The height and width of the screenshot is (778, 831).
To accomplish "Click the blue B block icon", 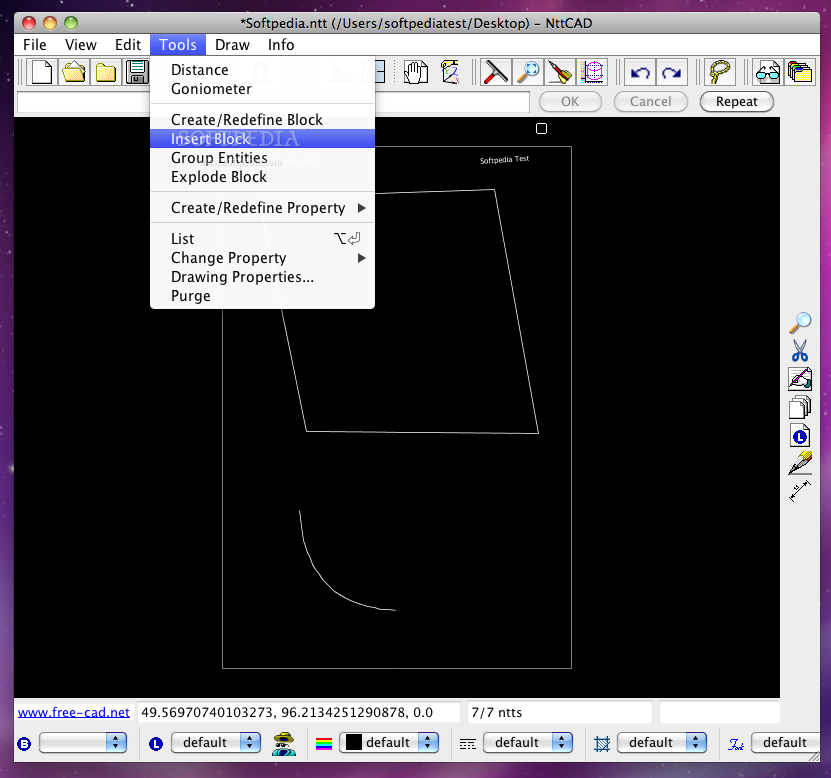I will click(24, 744).
